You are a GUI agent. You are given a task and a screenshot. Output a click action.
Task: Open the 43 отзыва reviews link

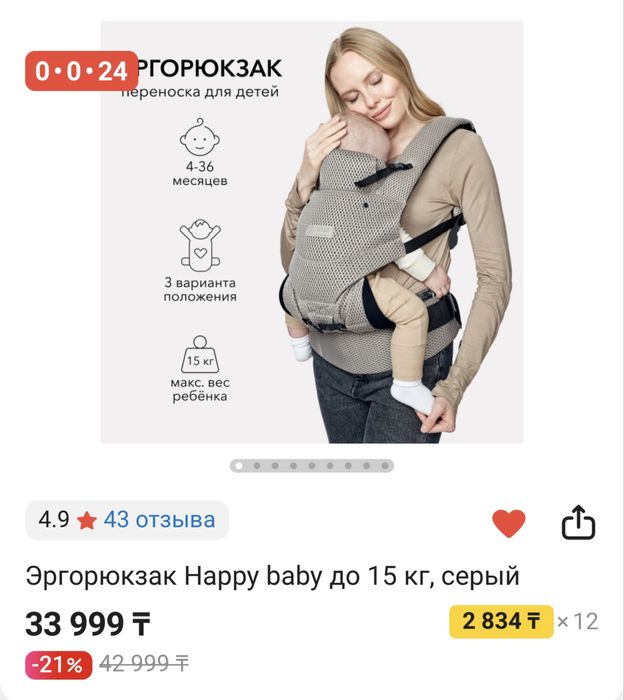click(159, 520)
